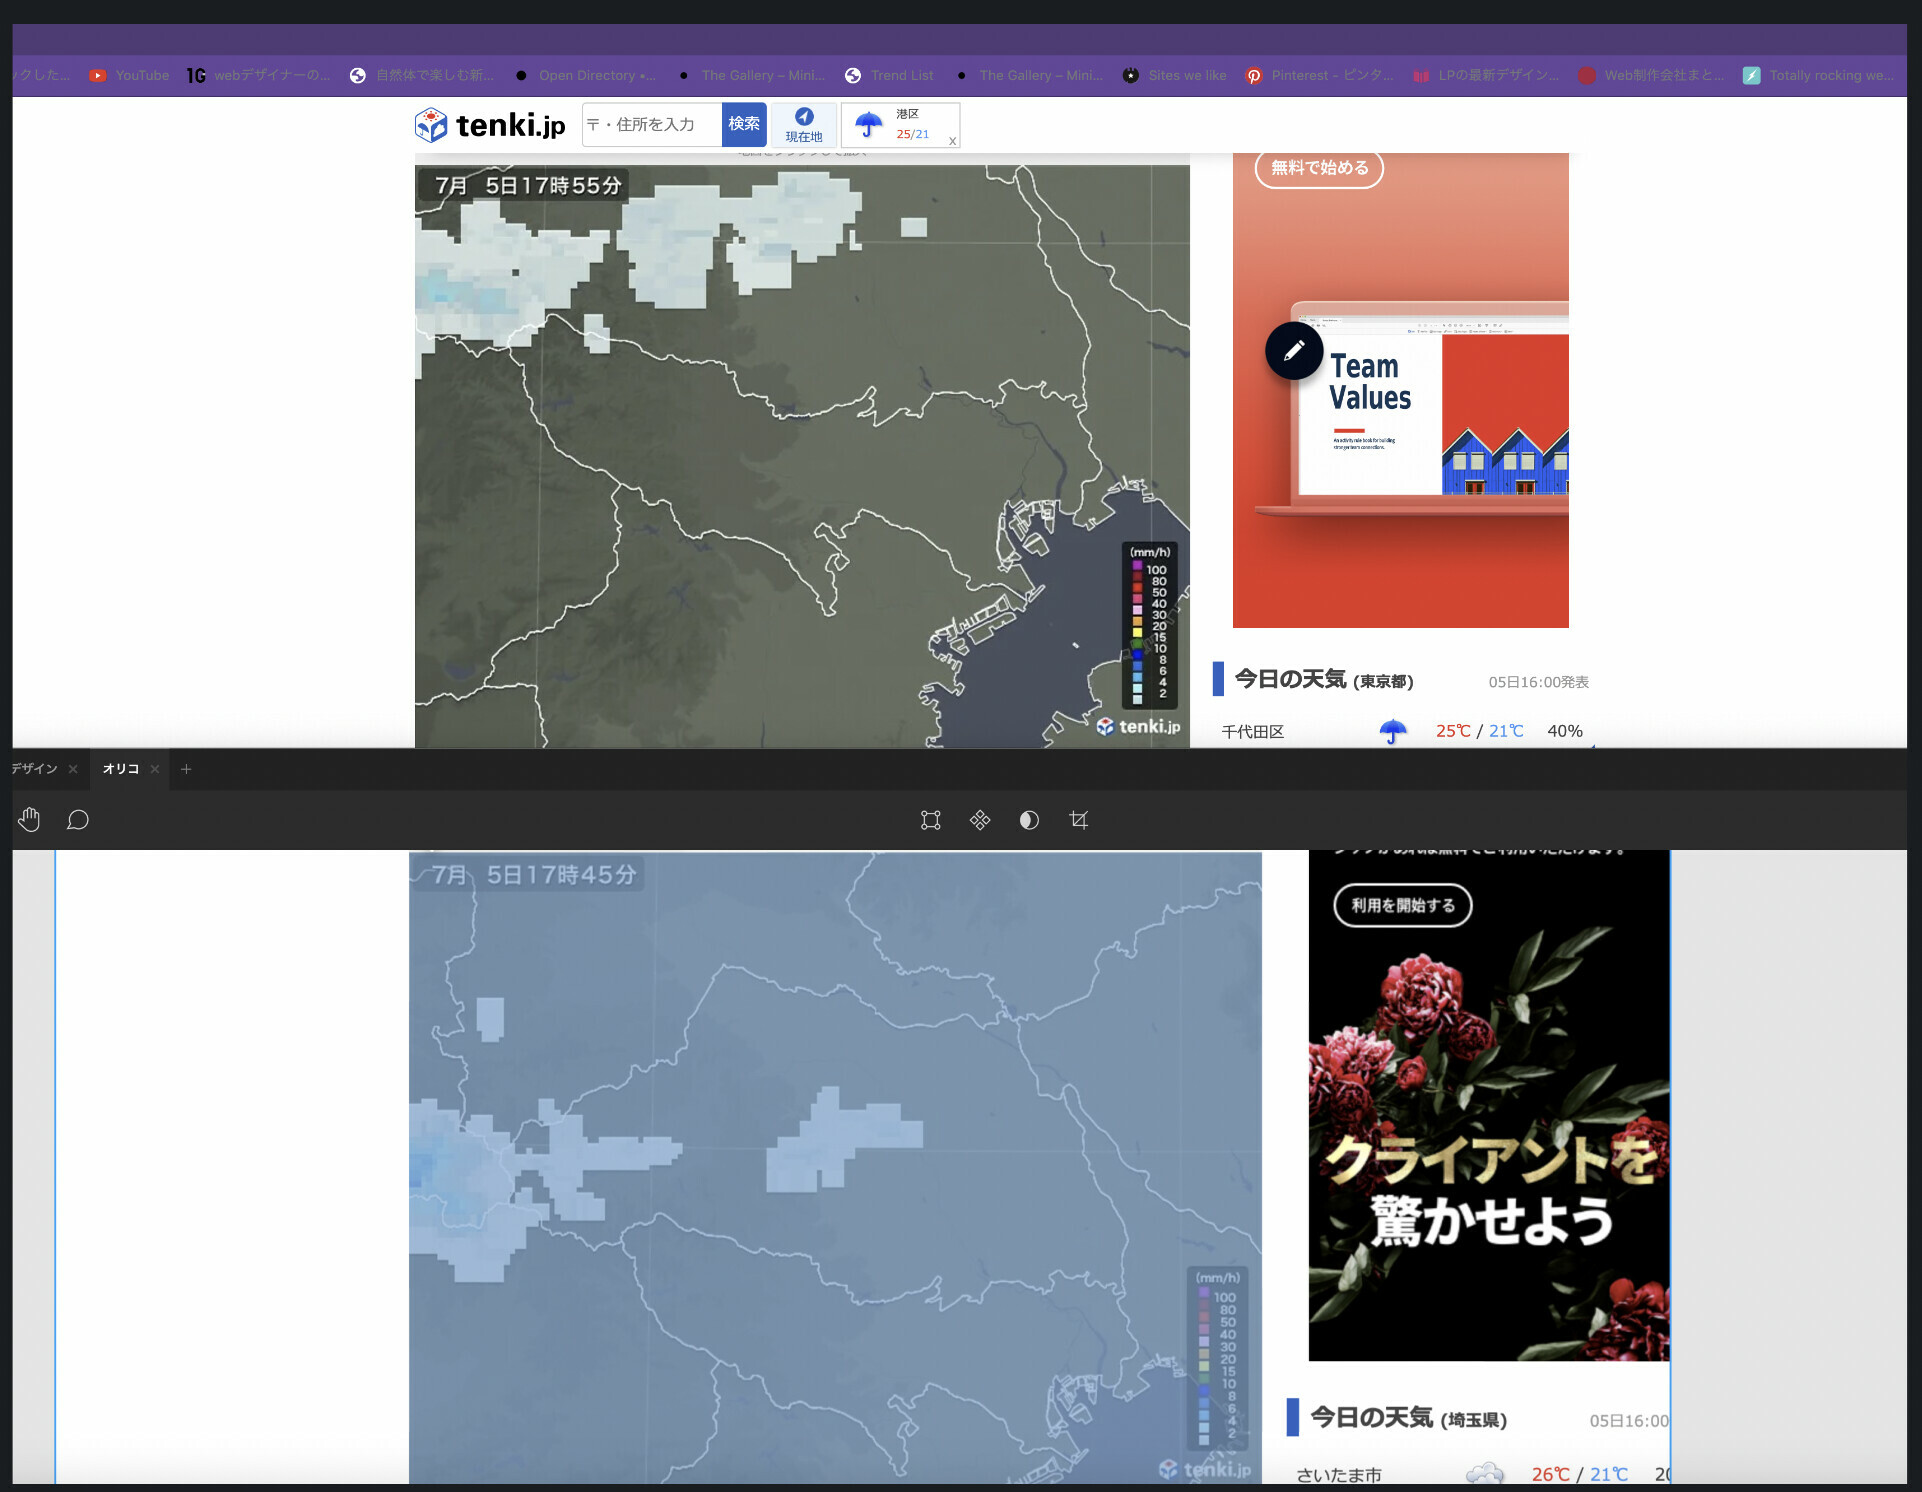Click the tenki.jp logo

coord(490,125)
